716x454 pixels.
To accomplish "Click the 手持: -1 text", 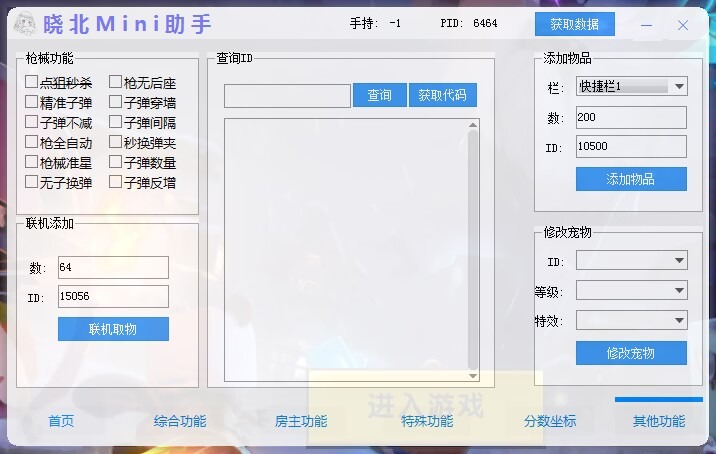I will tap(375, 23).
